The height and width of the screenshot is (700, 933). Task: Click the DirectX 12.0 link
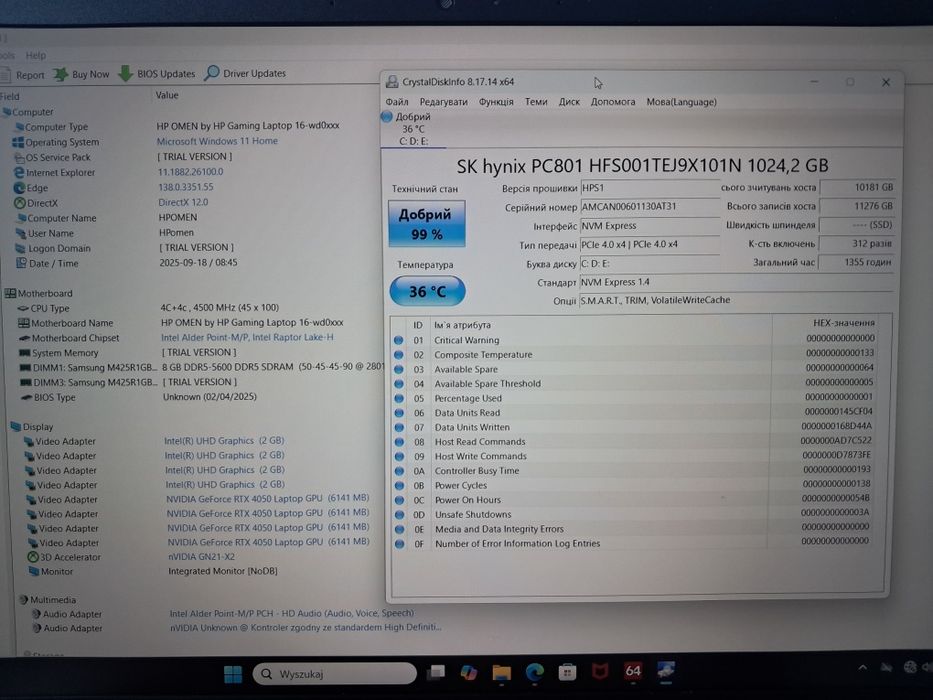click(x=183, y=202)
